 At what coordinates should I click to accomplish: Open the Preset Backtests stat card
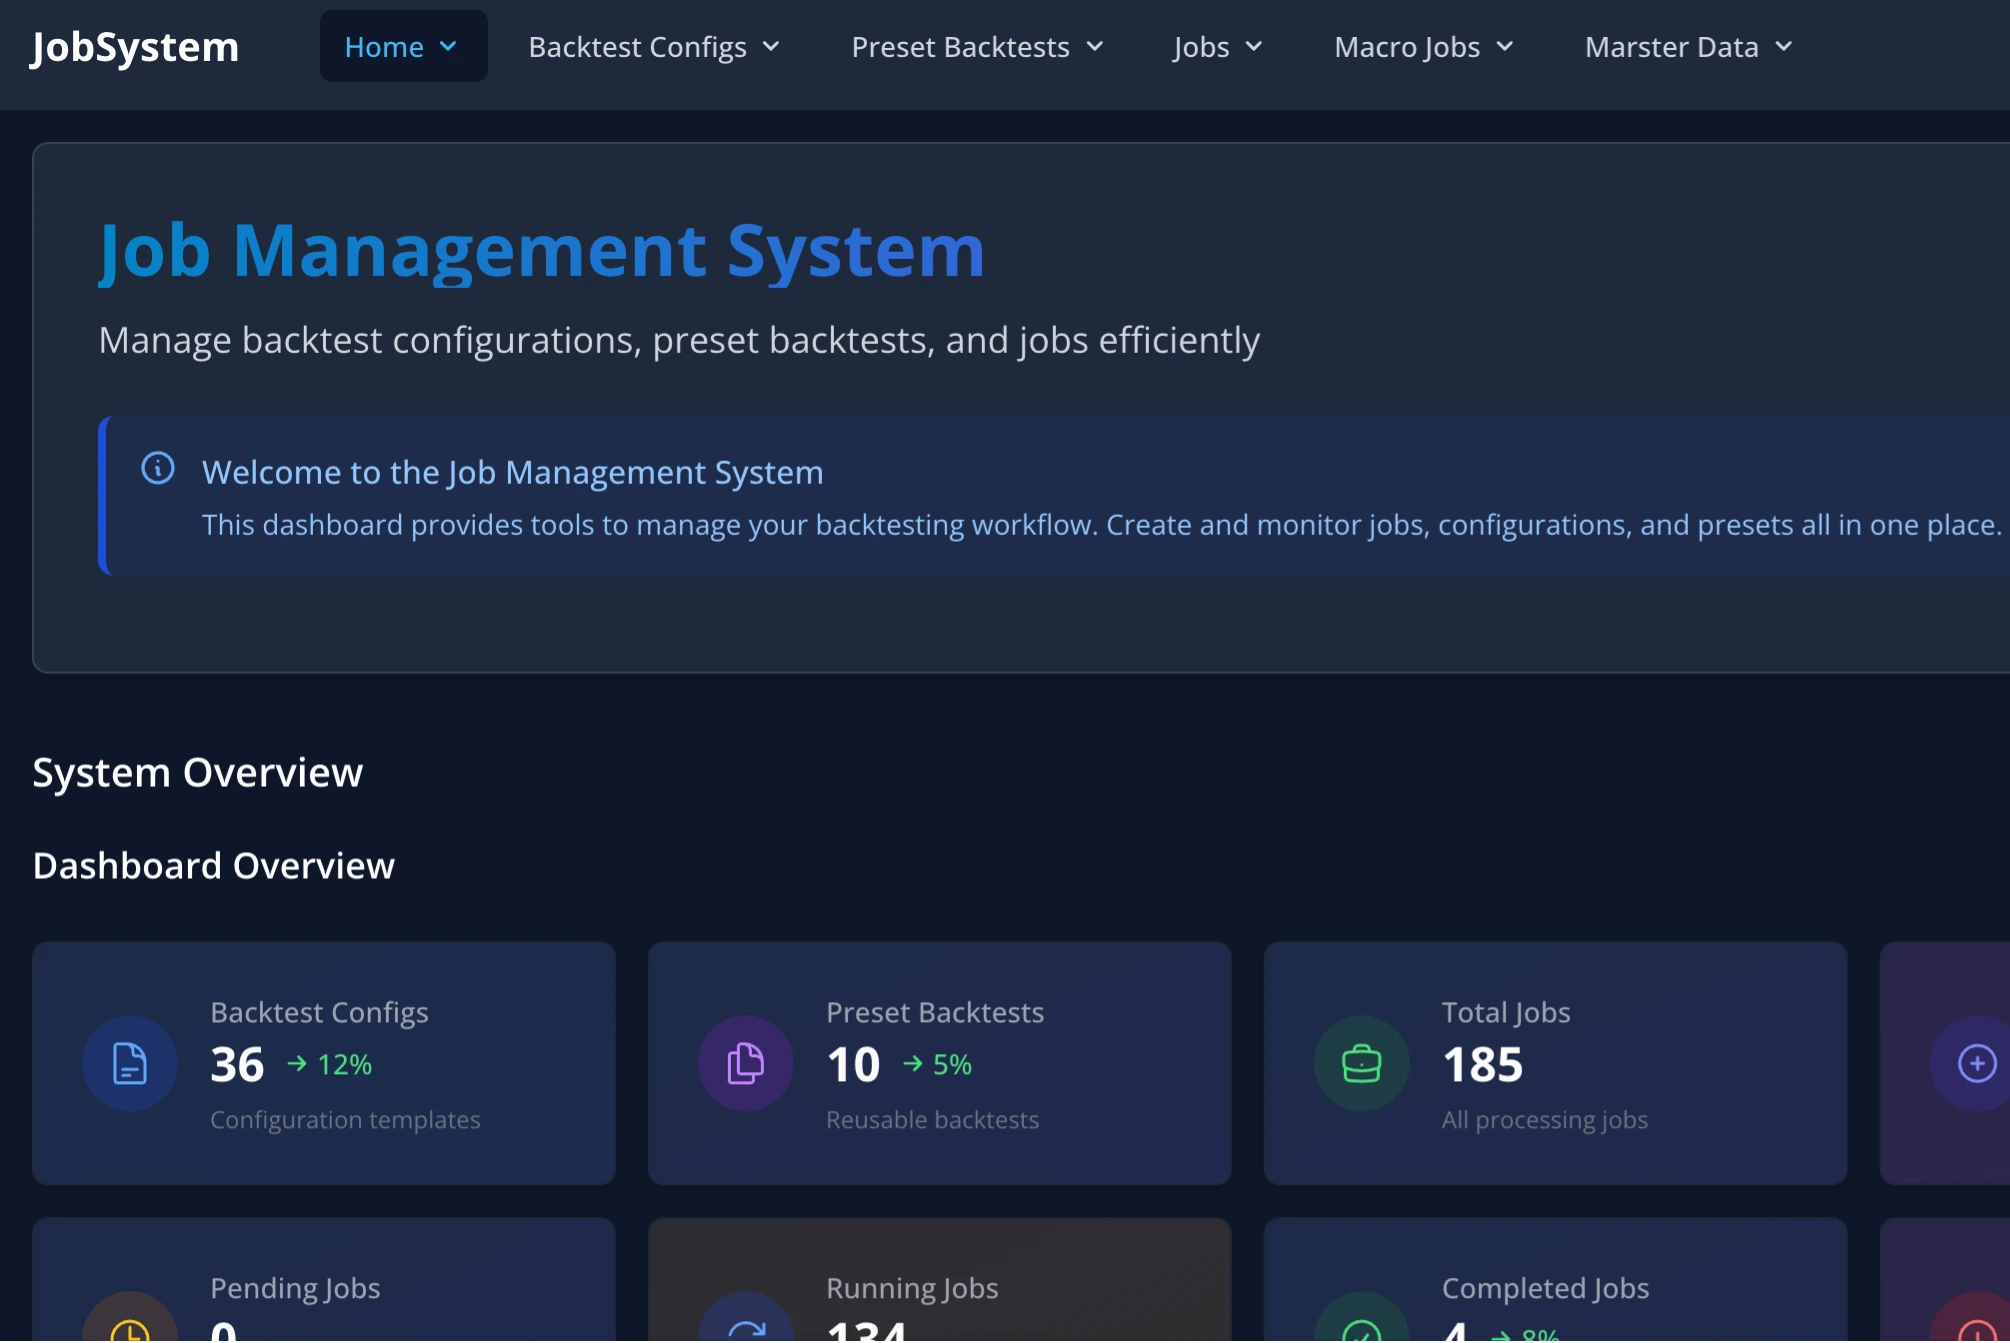940,1063
